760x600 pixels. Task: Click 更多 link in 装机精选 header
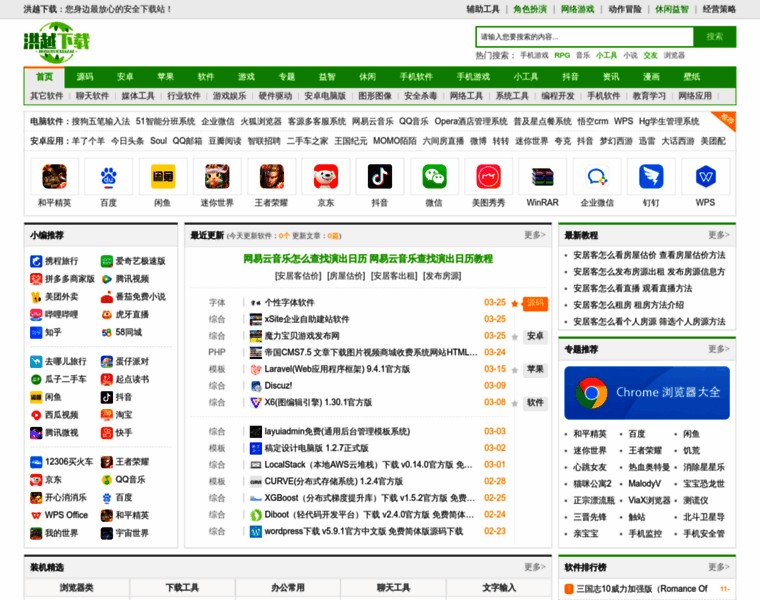(x=535, y=567)
